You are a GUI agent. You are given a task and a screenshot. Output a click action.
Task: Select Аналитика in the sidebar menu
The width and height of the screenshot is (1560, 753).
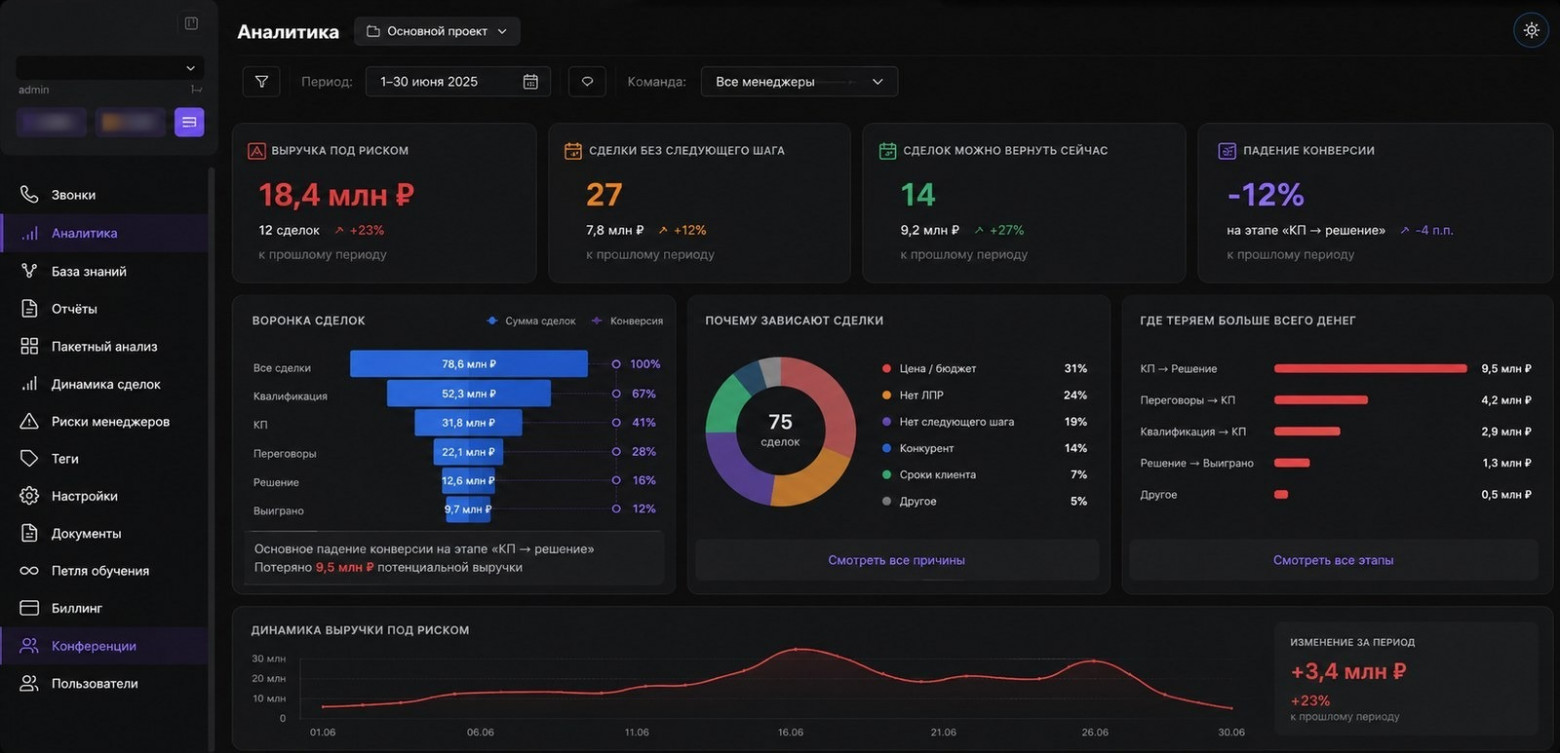pos(104,233)
